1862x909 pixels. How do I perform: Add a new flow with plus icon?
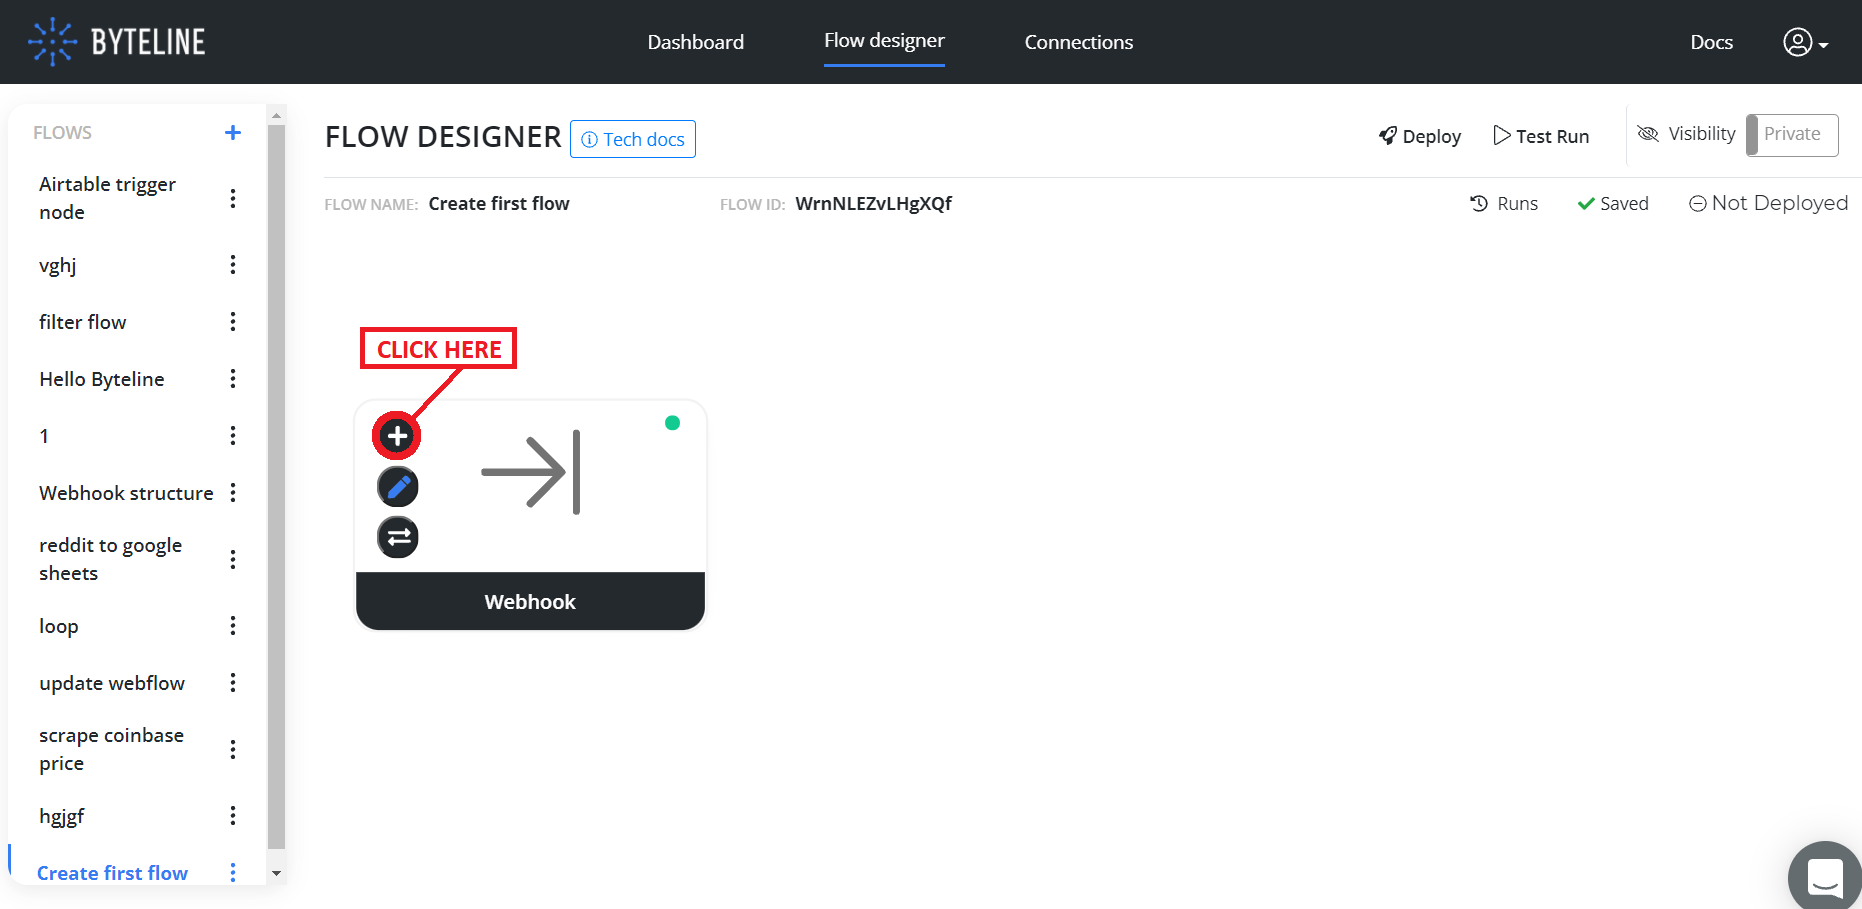(x=233, y=132)
